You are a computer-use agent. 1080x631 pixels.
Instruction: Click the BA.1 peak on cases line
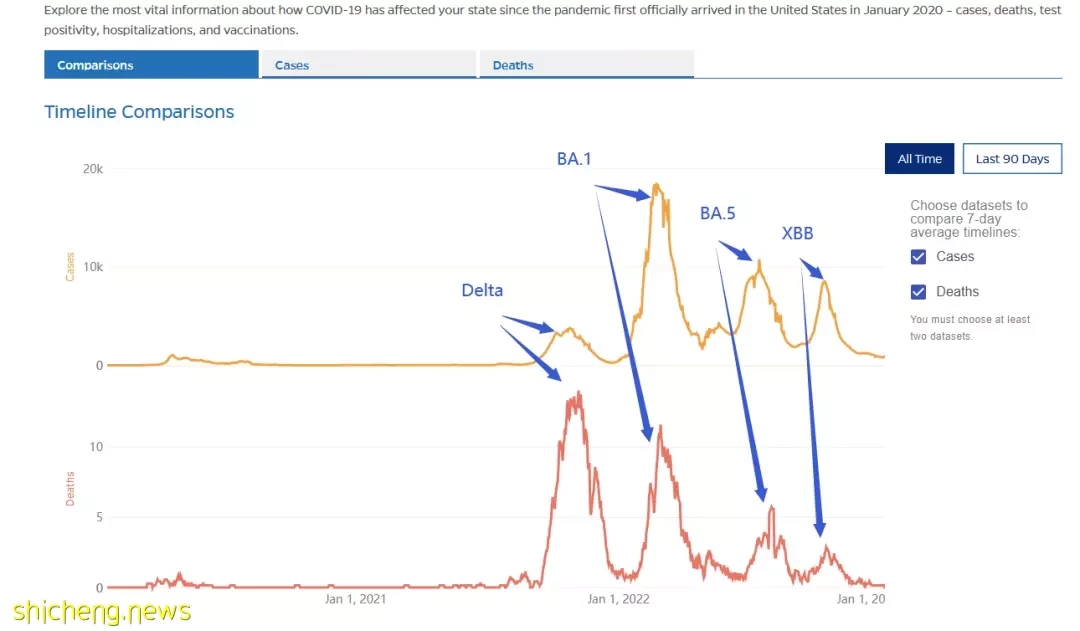point(656,186)
